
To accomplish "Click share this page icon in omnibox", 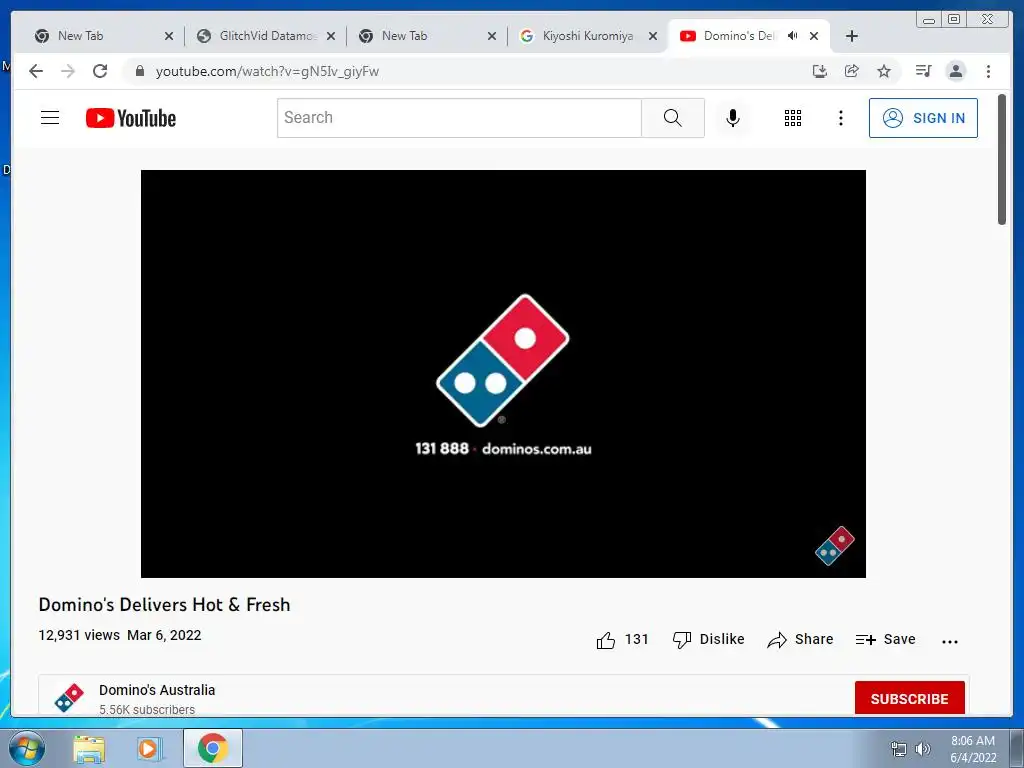I will pyautogui.click(x=852, y=71).
